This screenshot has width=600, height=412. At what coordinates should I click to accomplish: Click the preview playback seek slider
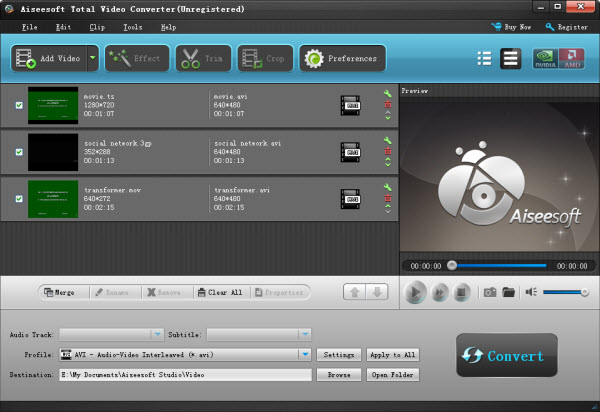[x=500, y=265]
